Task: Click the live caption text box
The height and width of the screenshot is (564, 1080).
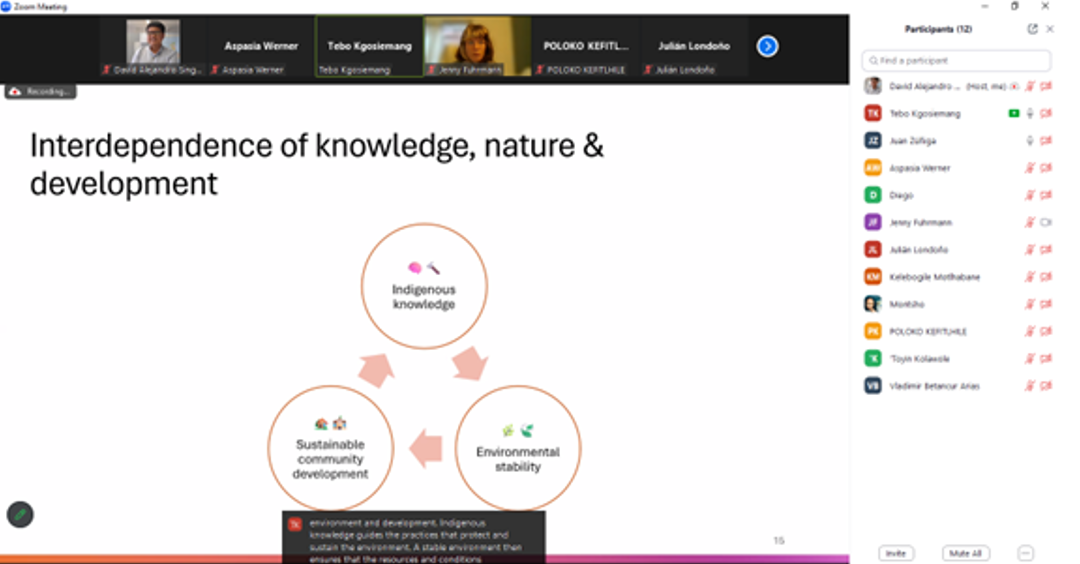Action: tap(414, 537)
